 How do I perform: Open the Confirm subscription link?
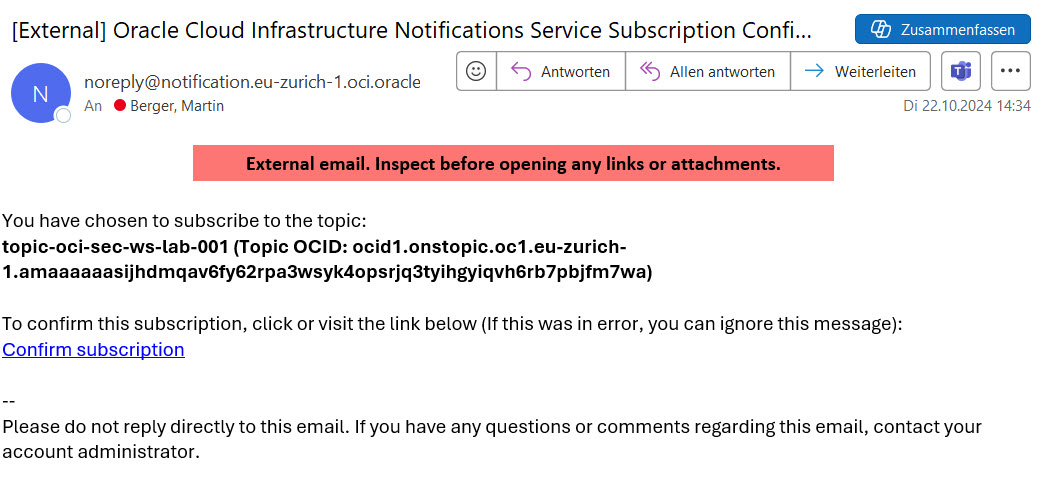pyautogui.click(x=93, y=349)
